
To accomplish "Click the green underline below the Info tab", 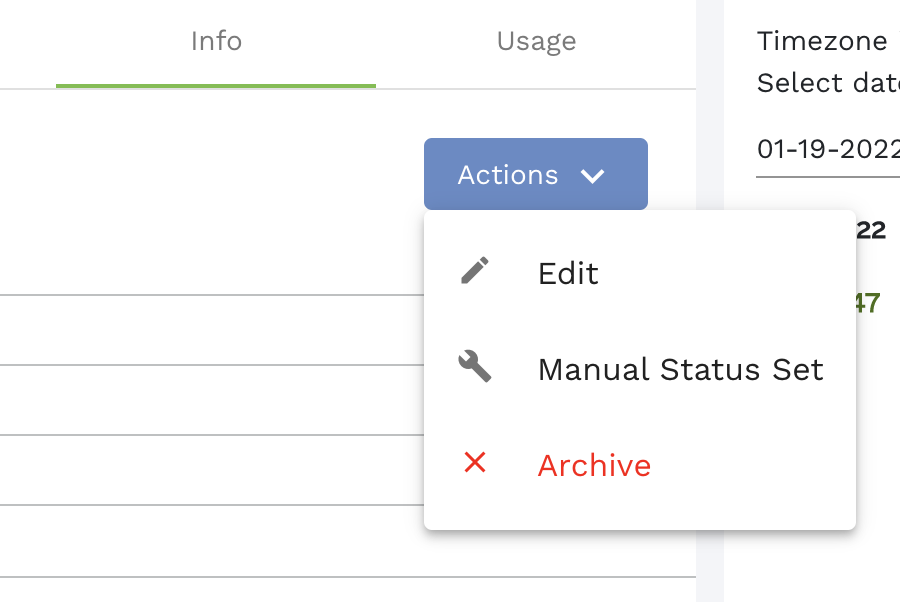I will click(216, 86).
